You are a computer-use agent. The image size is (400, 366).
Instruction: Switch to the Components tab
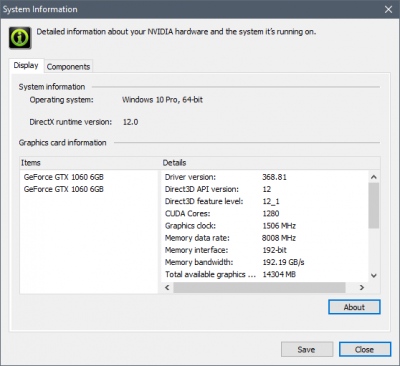pos(68,67)
